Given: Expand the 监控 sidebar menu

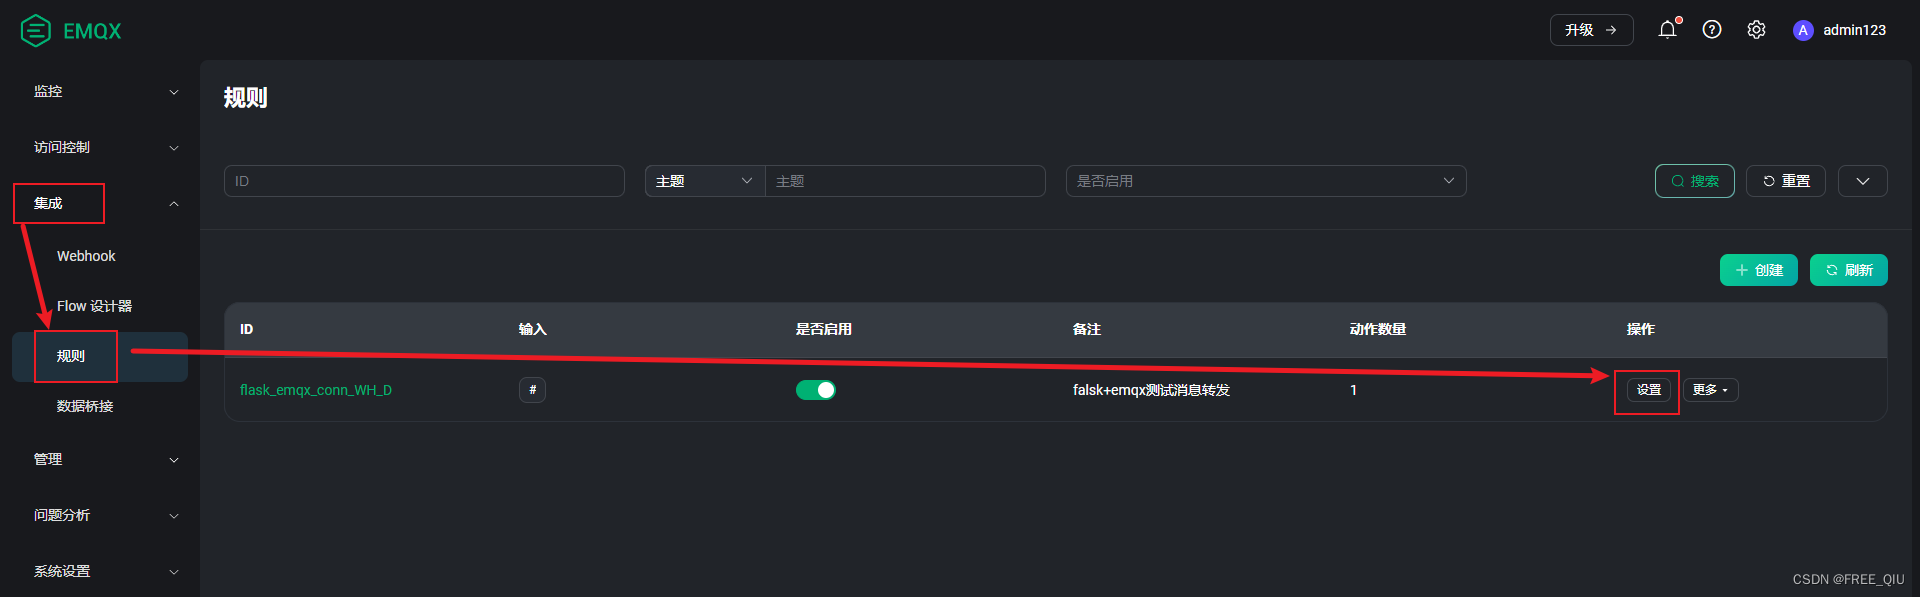Looking at the screenshot, I should pyautogui.click(x=106, y=91).
